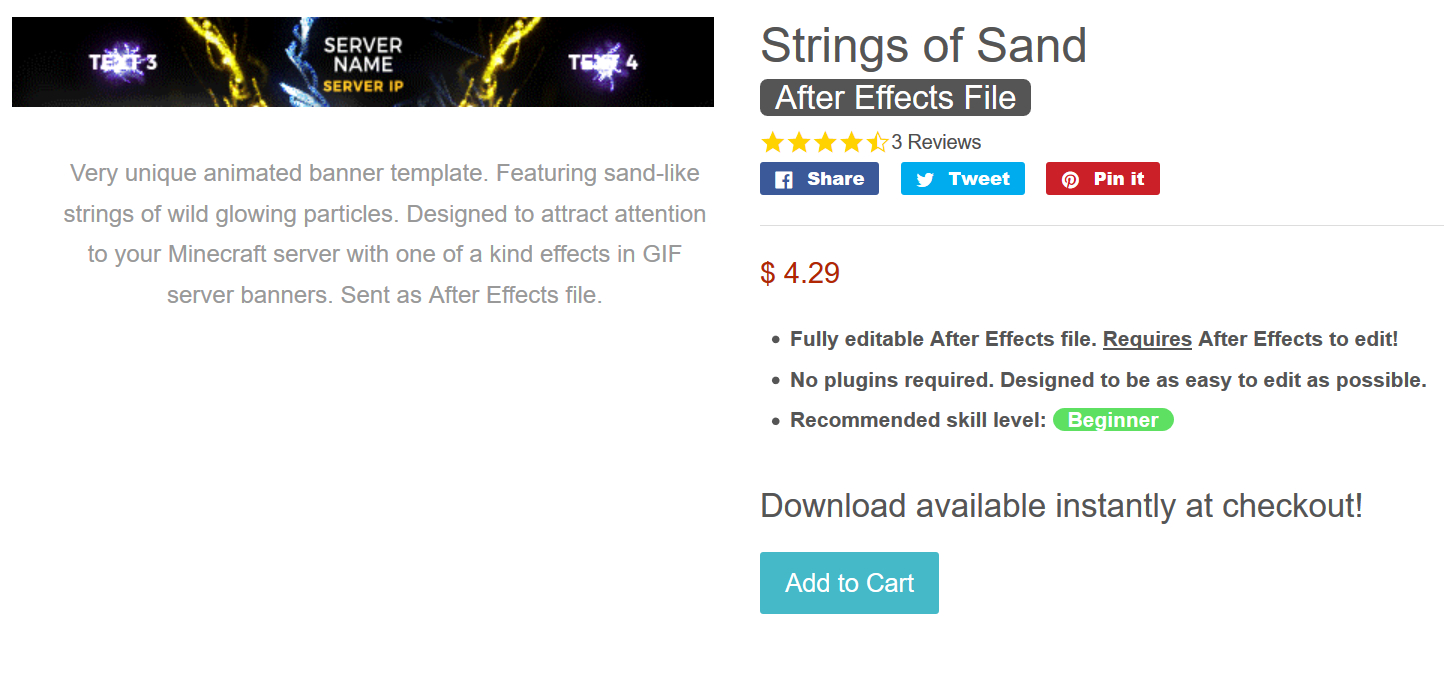Click the After Effects File badge
1444x674 pixels.
pyautogui.click(x=895, y=98)
